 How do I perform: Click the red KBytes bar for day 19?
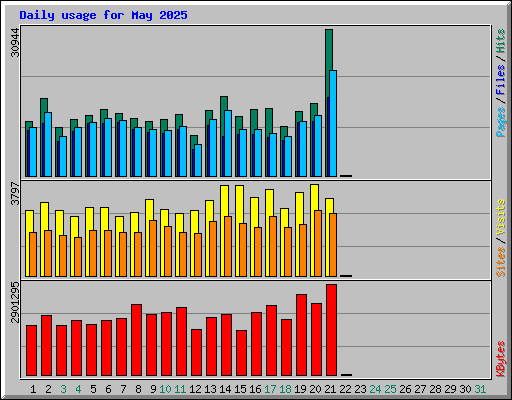pos(301,335)
